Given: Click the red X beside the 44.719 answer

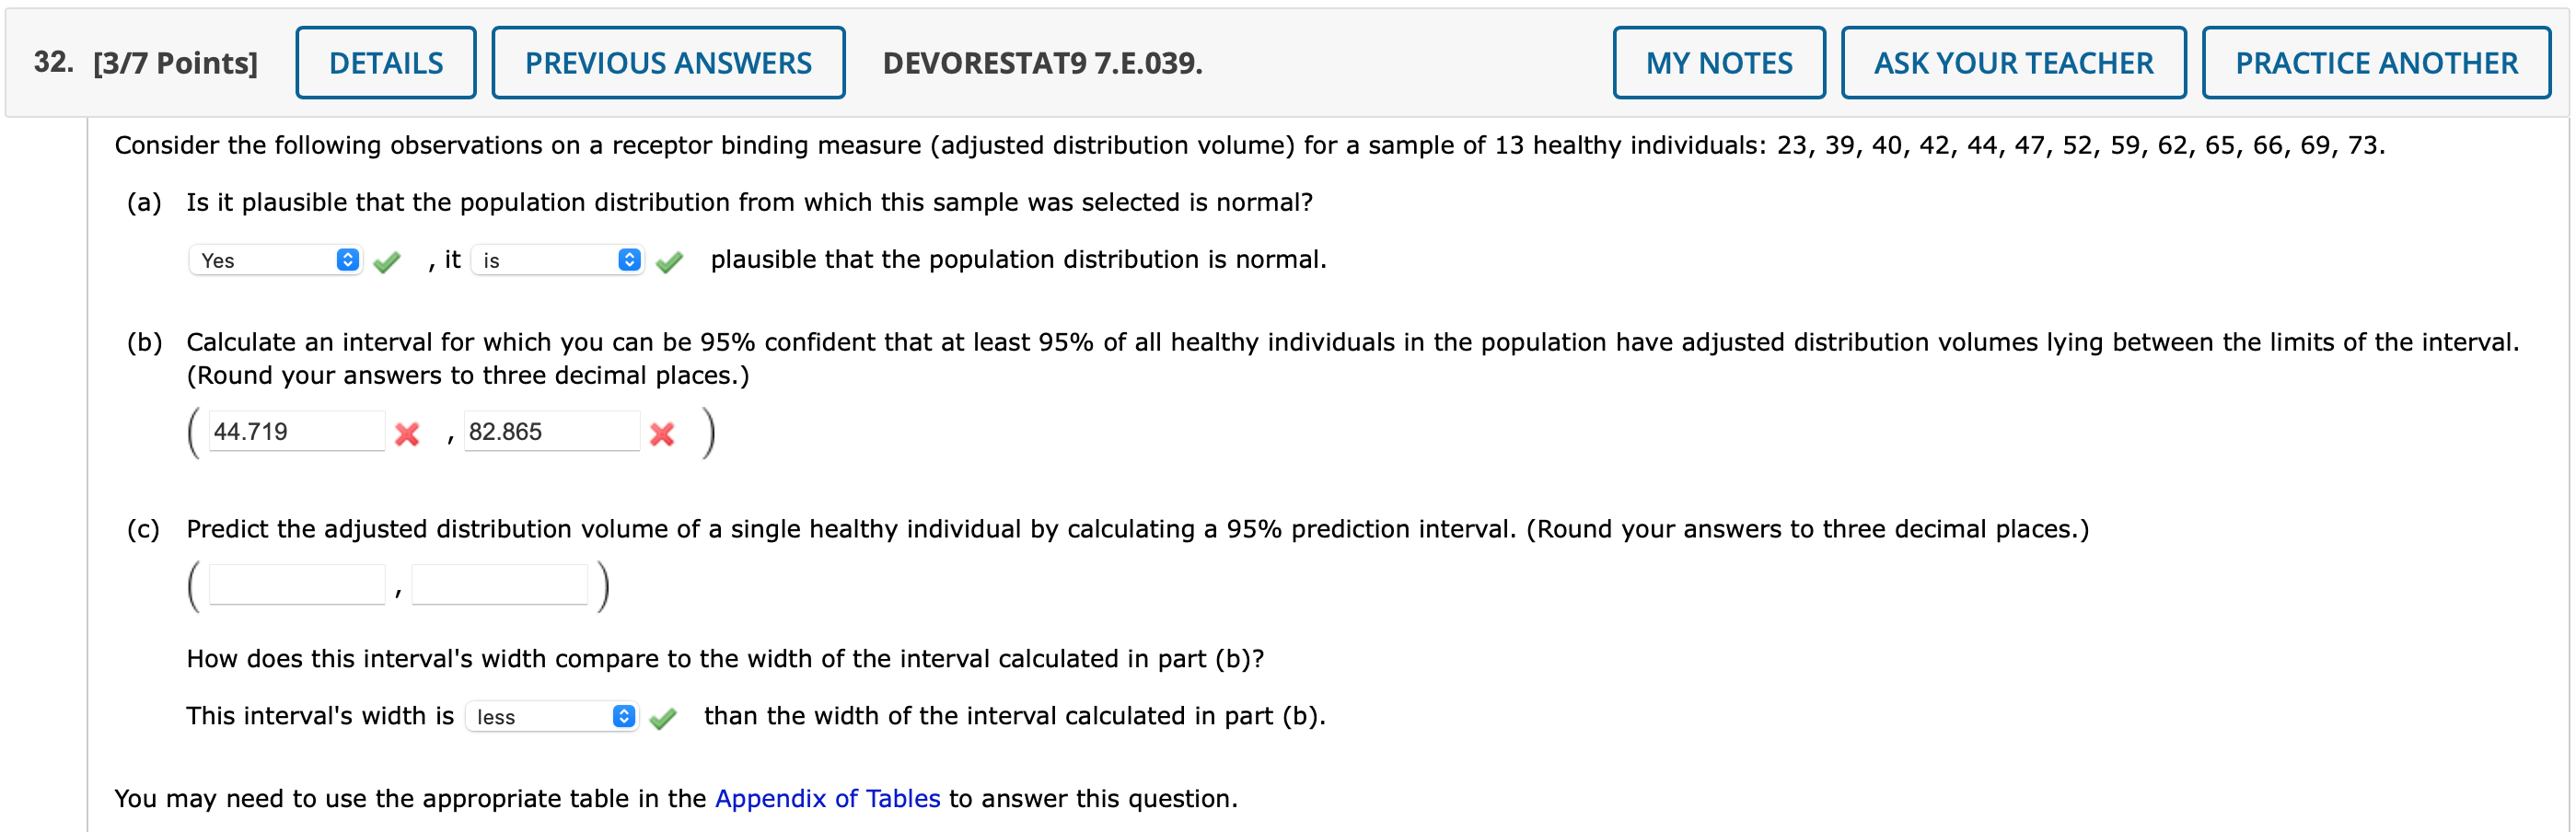Looking at the screenshot, I should pos(407,434).
